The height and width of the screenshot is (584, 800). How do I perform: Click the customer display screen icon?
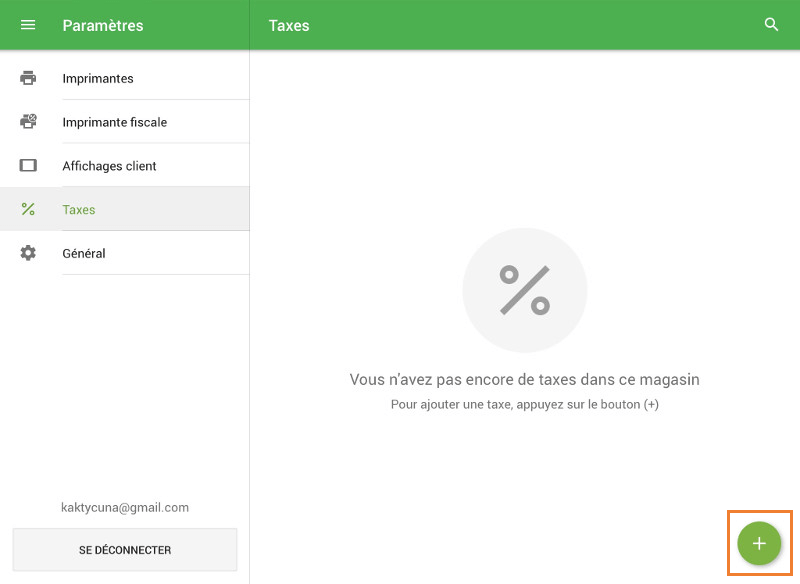(x=28, y=165)
